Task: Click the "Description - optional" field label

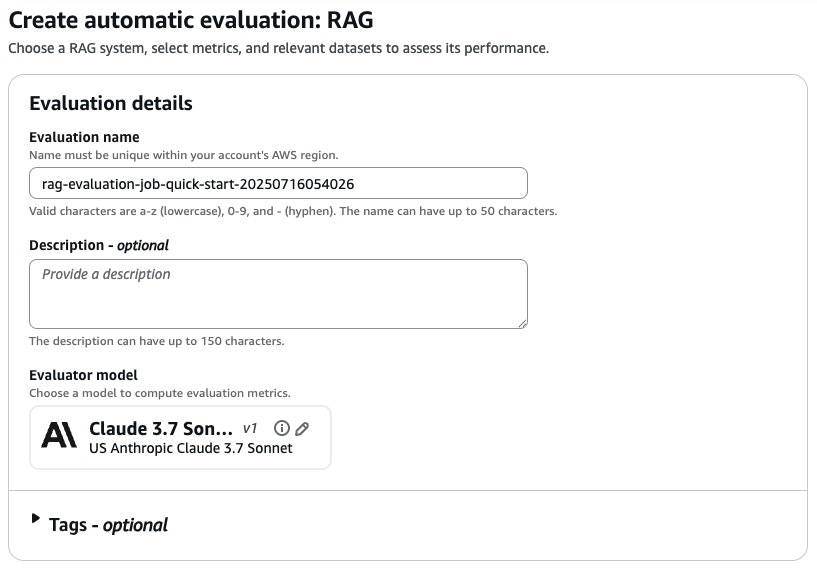Action: [99, 245]
